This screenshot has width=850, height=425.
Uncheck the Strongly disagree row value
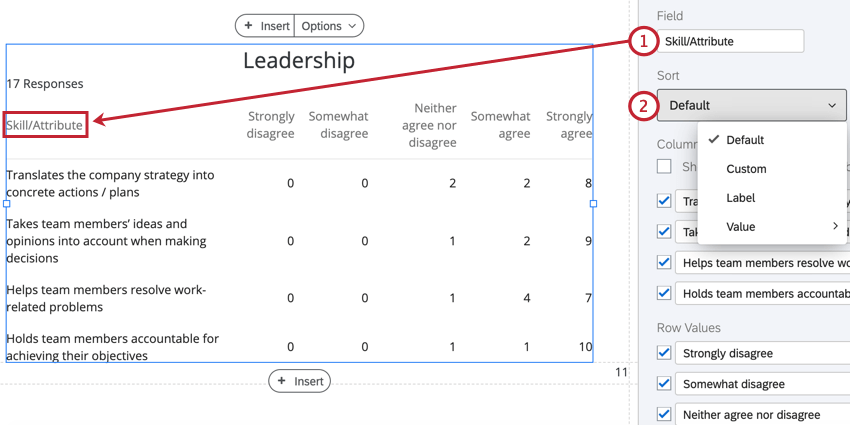[664, 353]
